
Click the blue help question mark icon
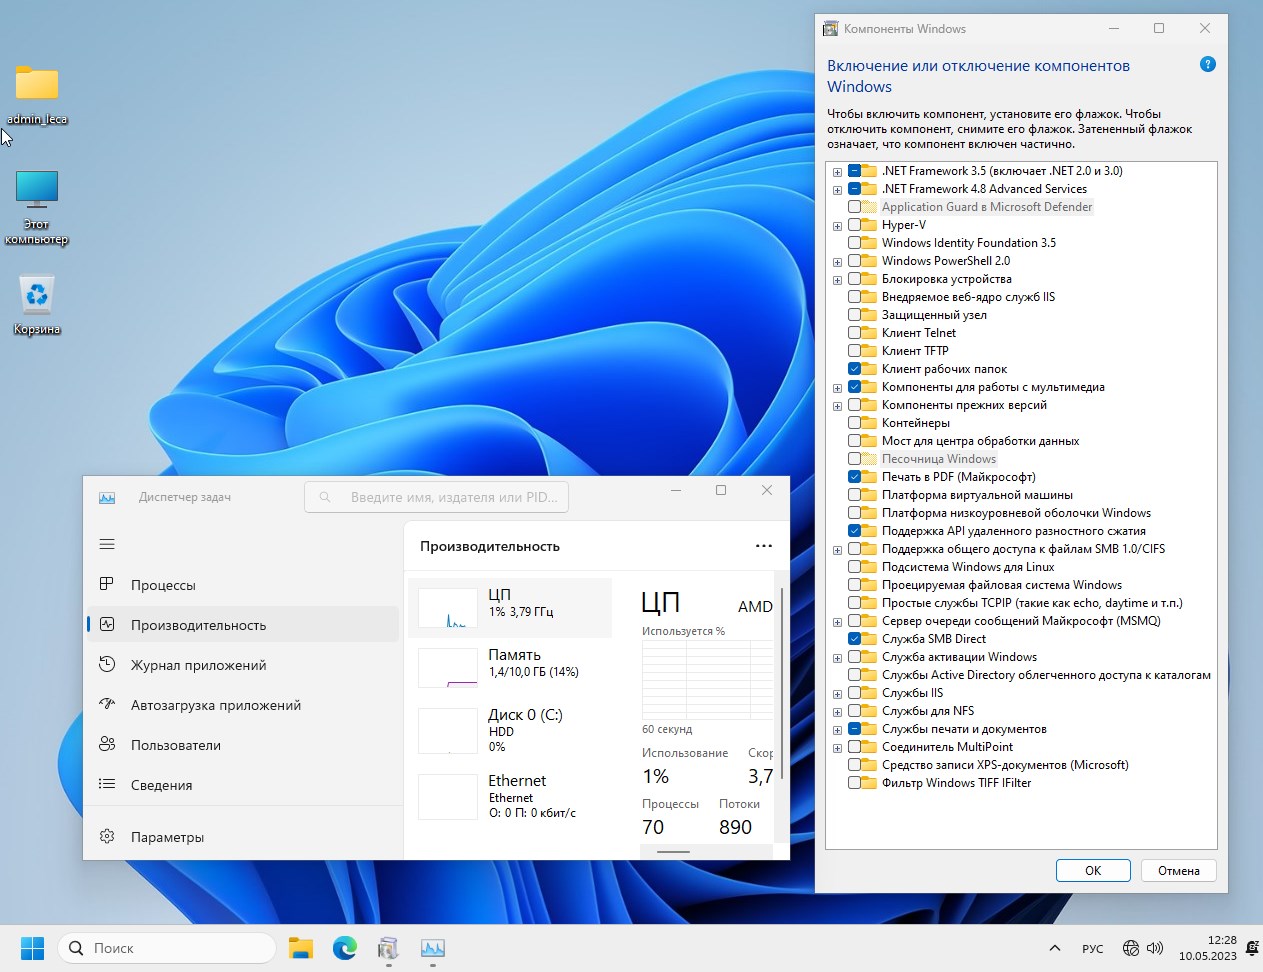(1207, 65)
